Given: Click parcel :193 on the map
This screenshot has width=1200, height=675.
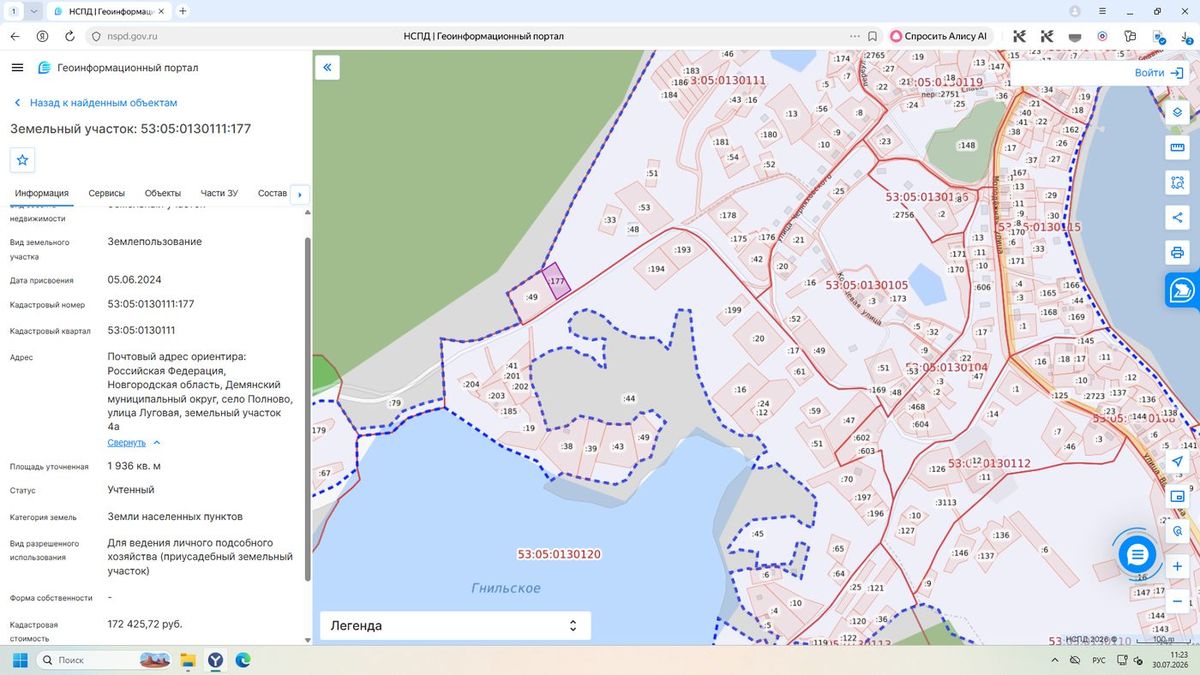Looking at the screenshot, I should pyautogui.click(x=682, y=250).
